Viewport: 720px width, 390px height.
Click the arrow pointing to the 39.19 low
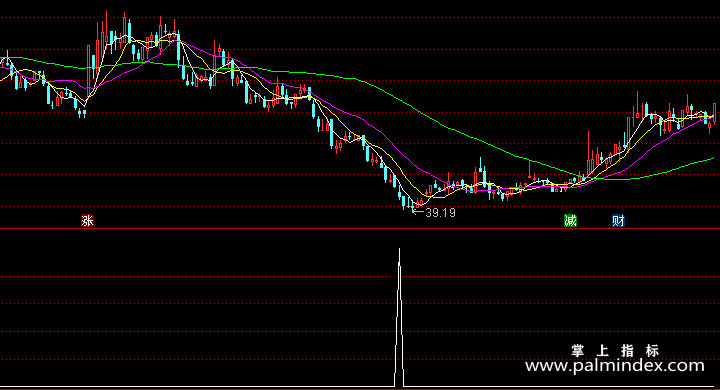tap(417, 211)
